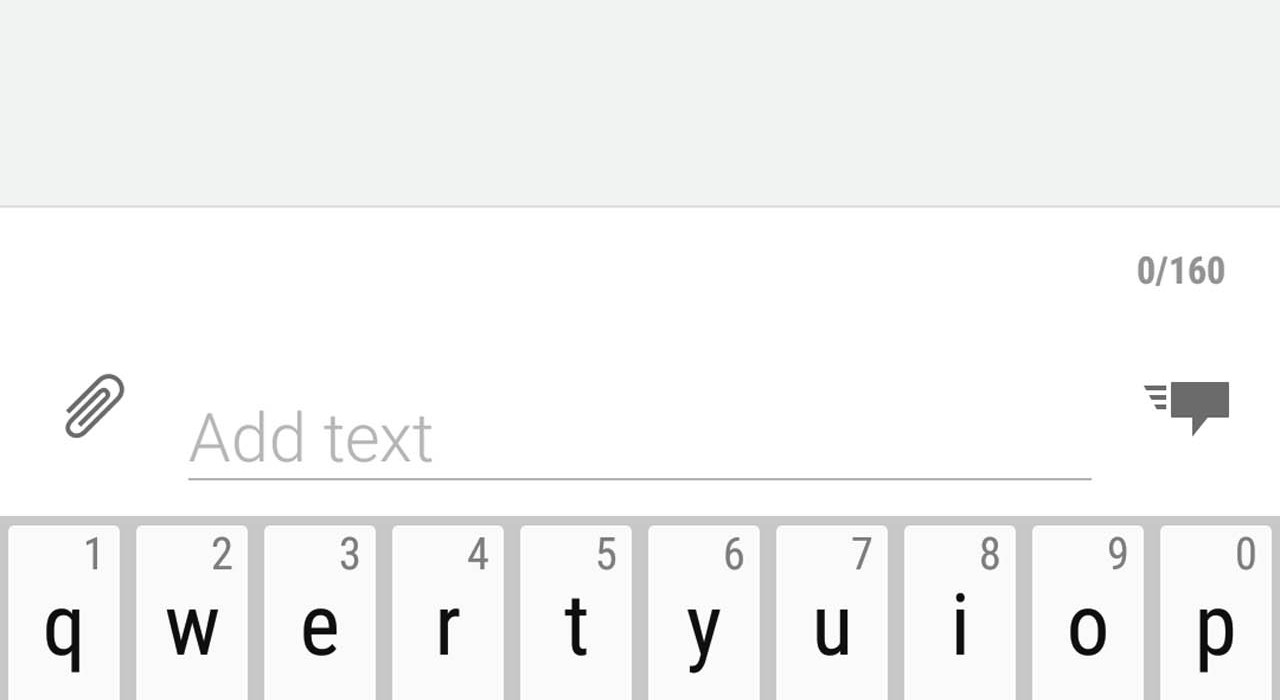Tap the key with the 3 hint
The width and height of the screenshot is (1280, 700).
[320, 612]
